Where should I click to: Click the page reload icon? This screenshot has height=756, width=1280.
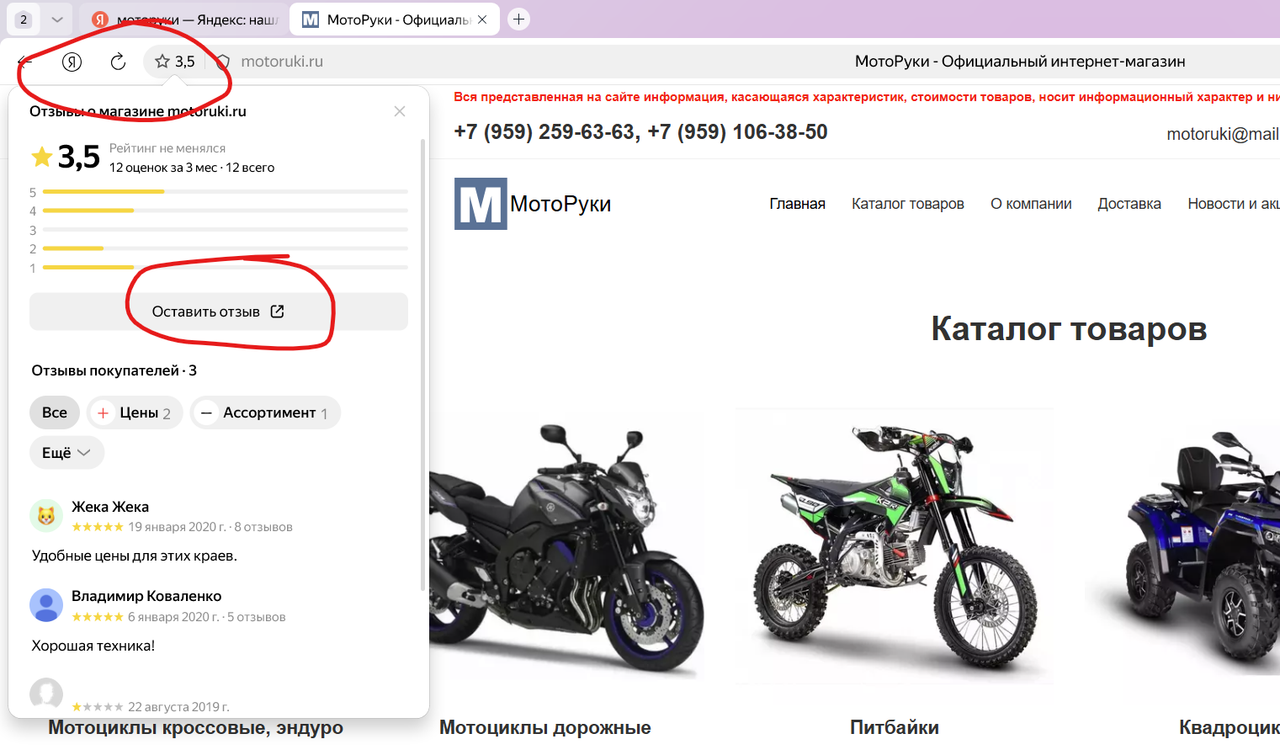(x=117, y=61)
